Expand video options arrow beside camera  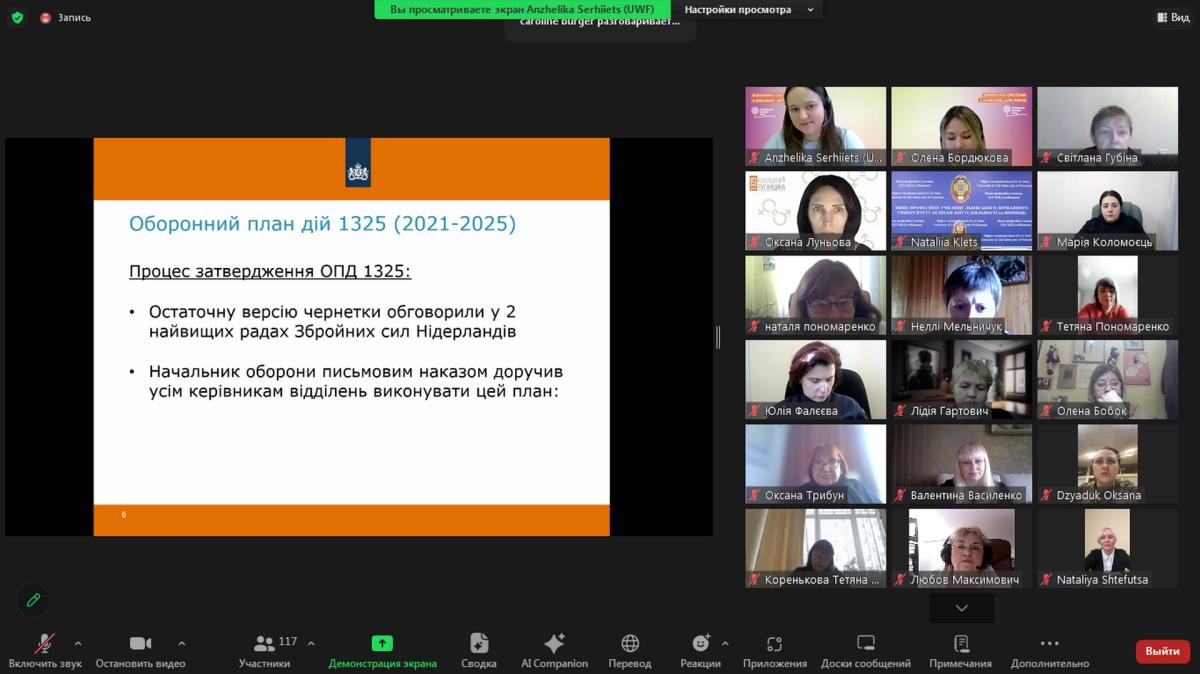tap(181, 643)
